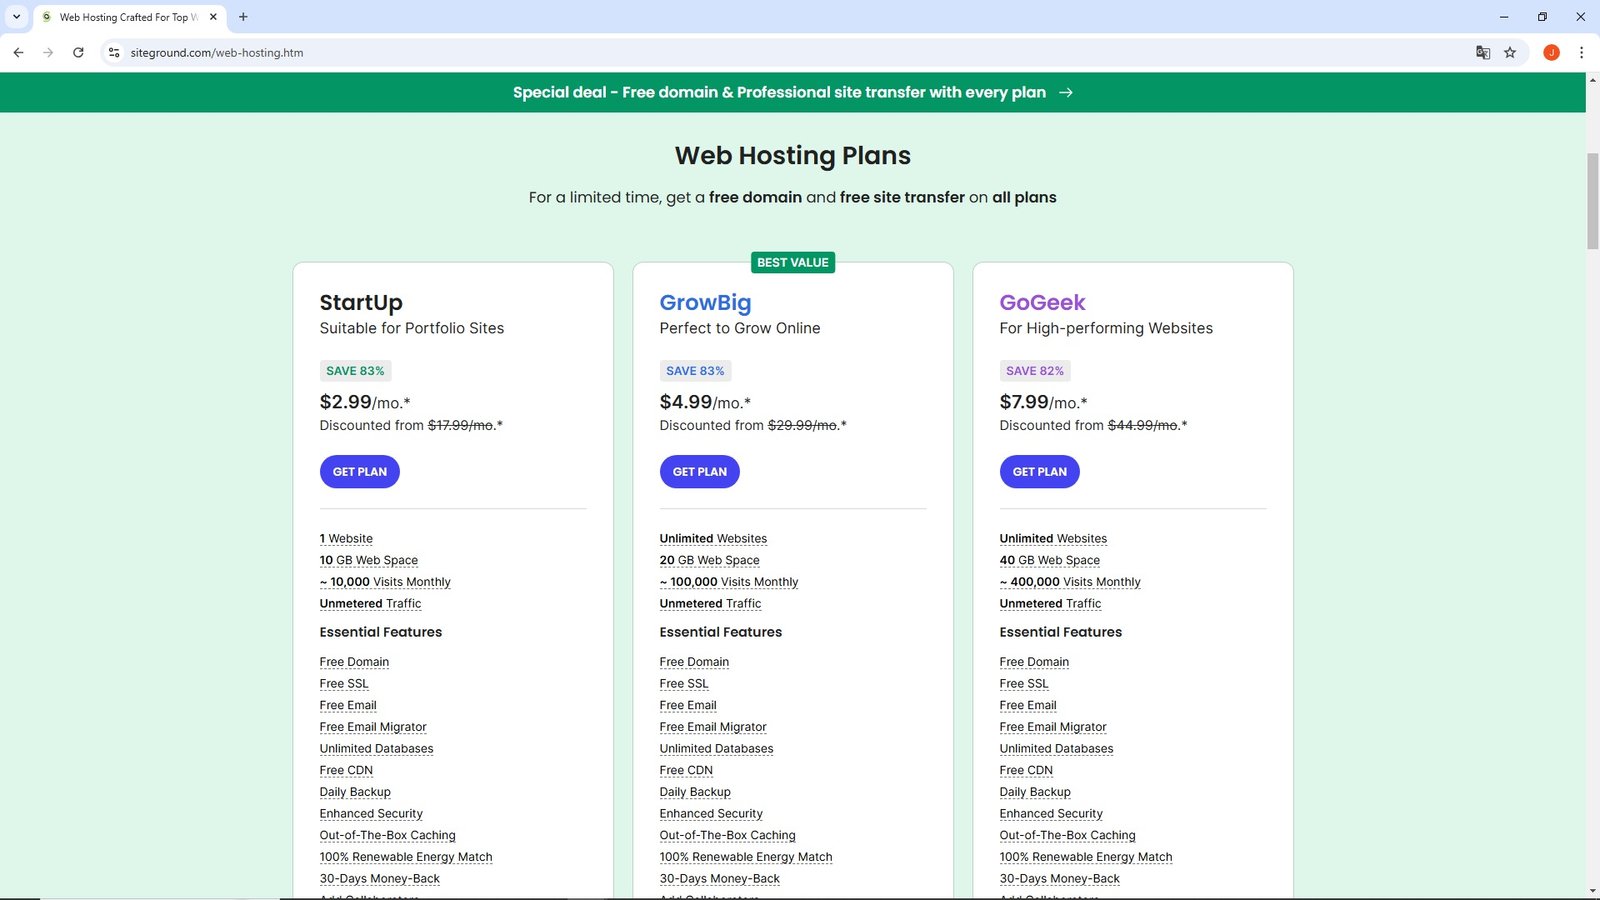Click GoGeek's Free Email Migrator feature
The image size is (1600, 900).
point(1053,727)
